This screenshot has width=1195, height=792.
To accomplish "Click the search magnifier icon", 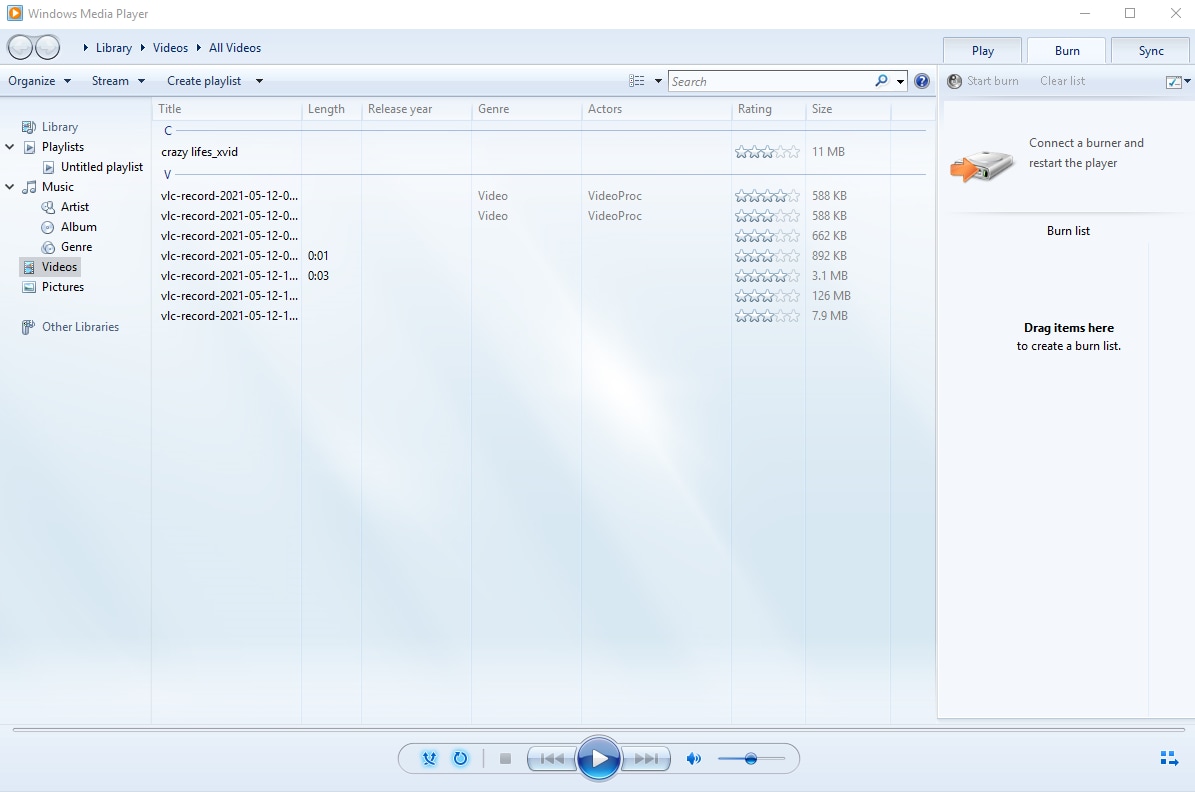I will [881, 81].
